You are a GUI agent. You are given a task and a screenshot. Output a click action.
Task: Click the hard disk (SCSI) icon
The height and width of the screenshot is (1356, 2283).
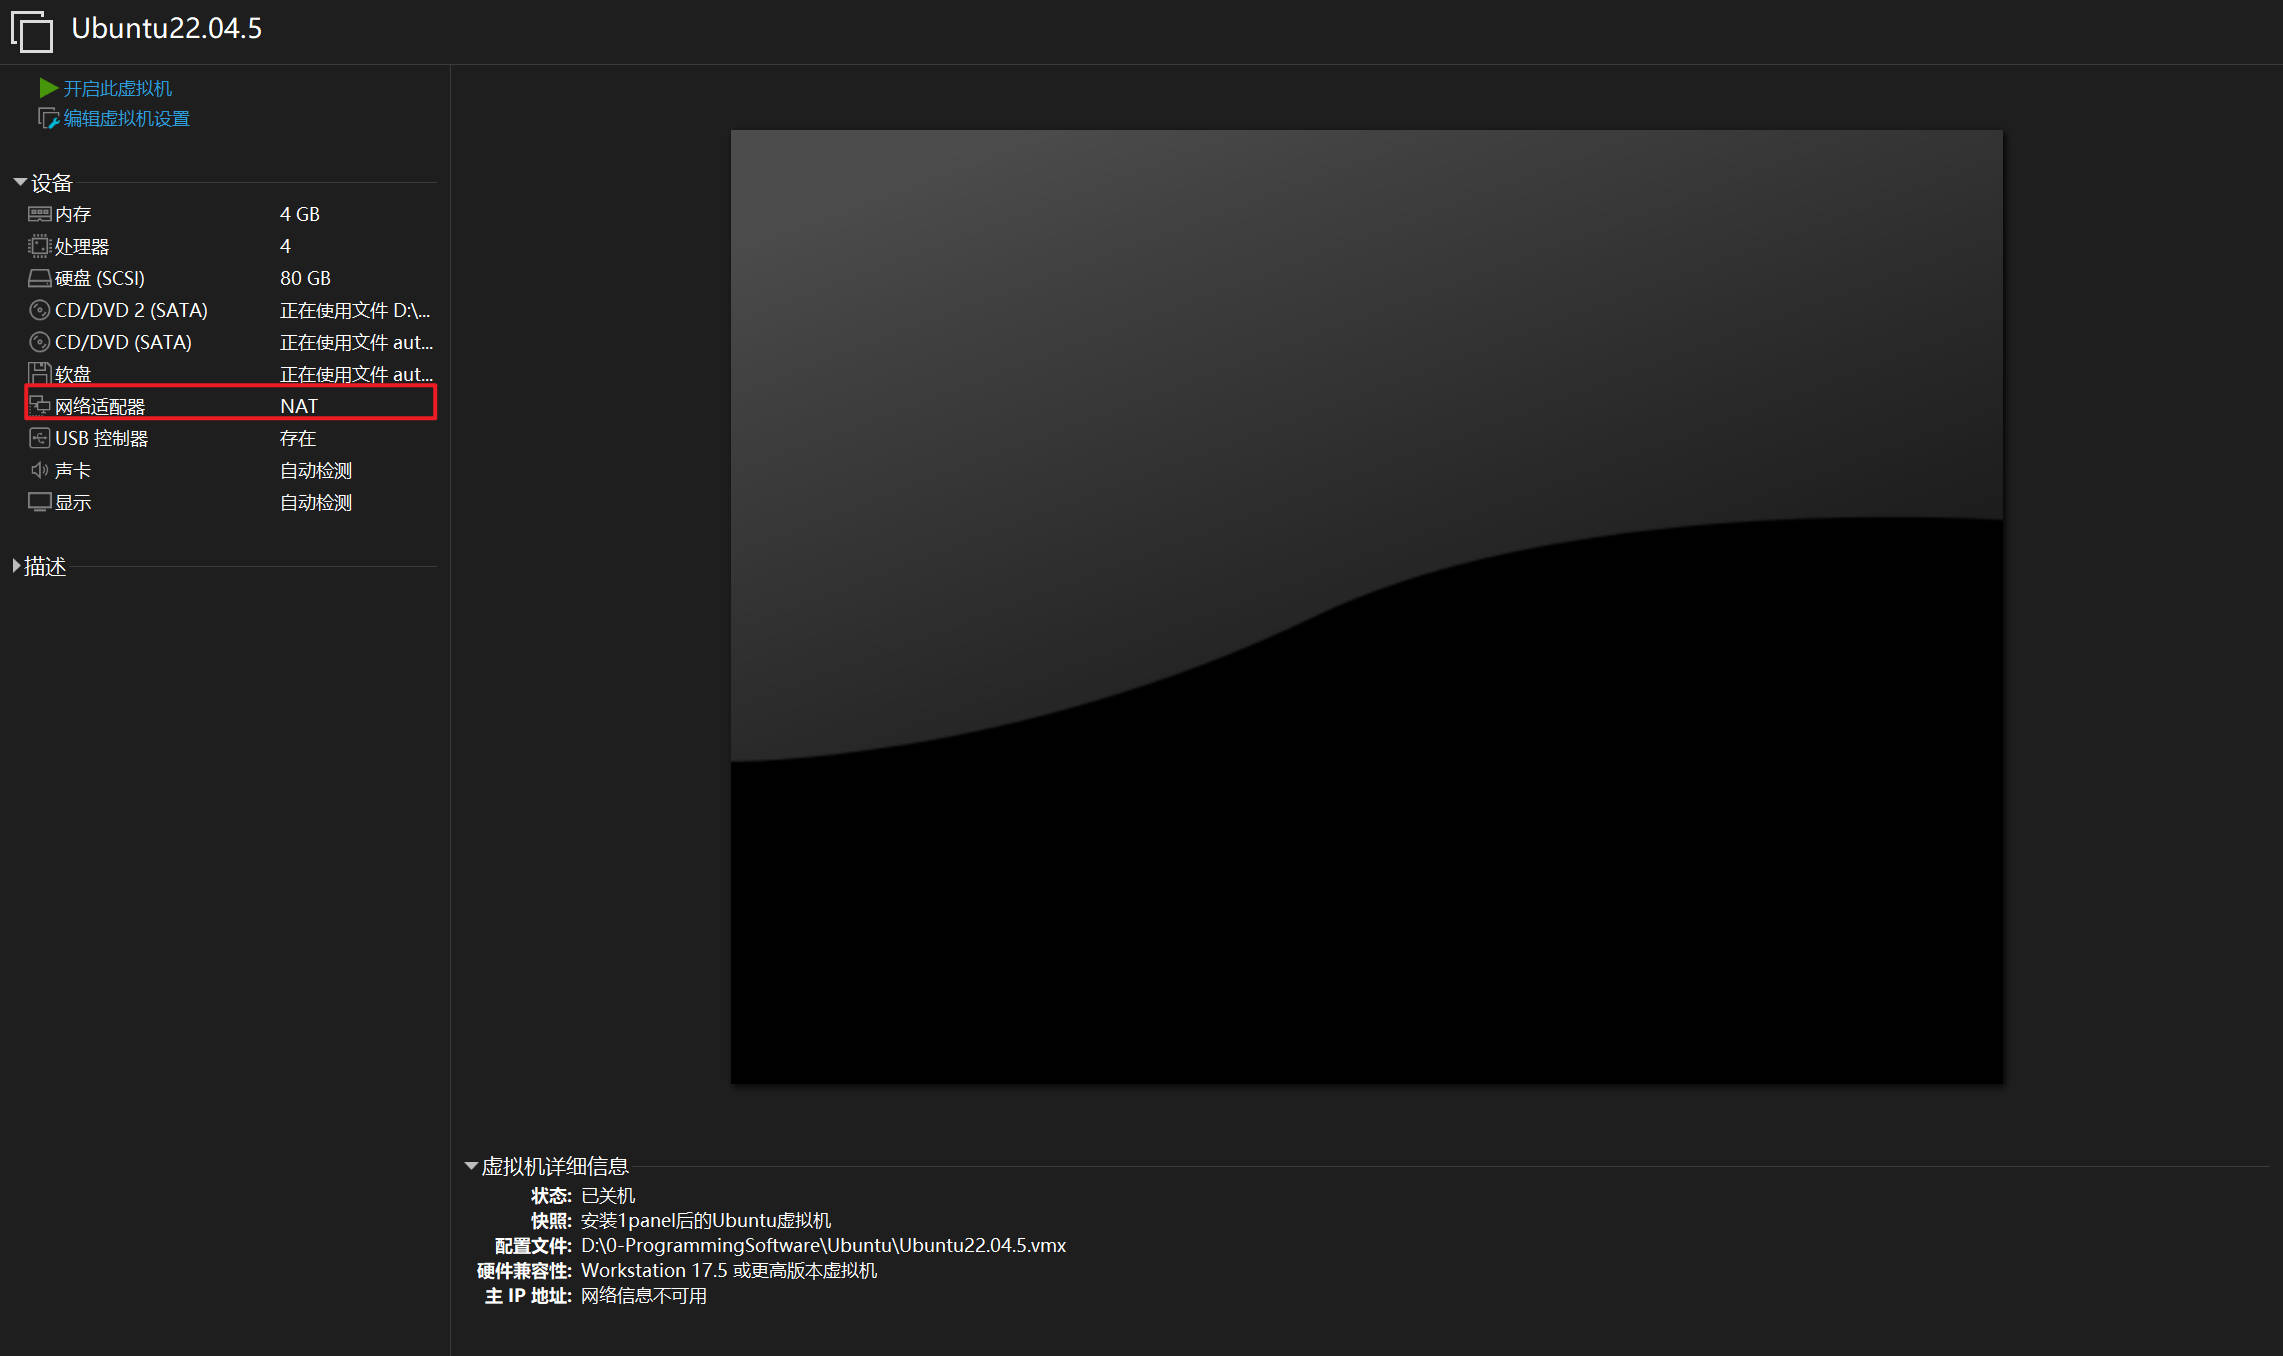(x=39, y=278)
